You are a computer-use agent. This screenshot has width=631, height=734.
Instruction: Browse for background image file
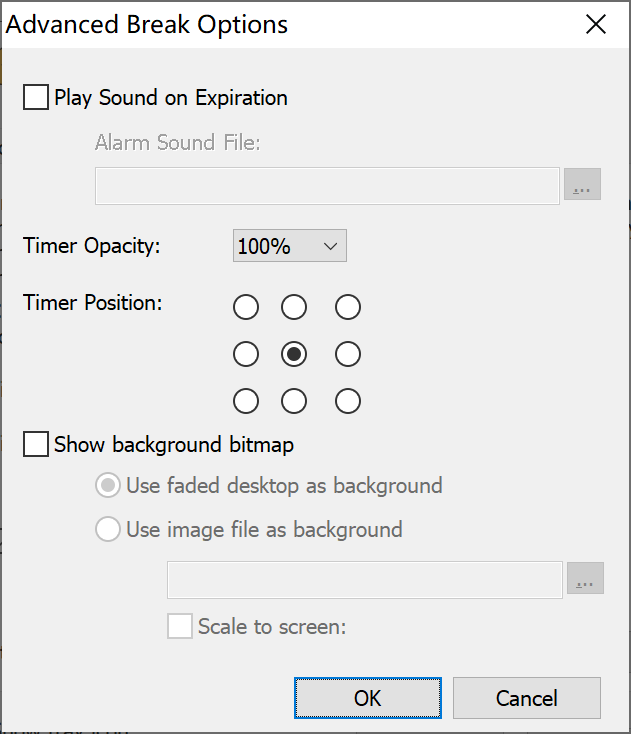coord(585,578)
